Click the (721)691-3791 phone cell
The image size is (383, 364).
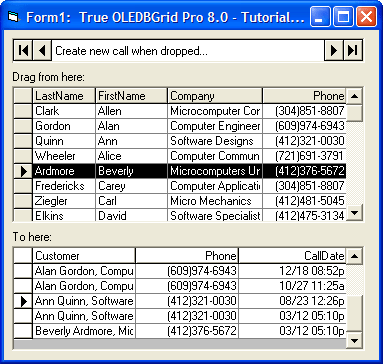tap(304, 156)
